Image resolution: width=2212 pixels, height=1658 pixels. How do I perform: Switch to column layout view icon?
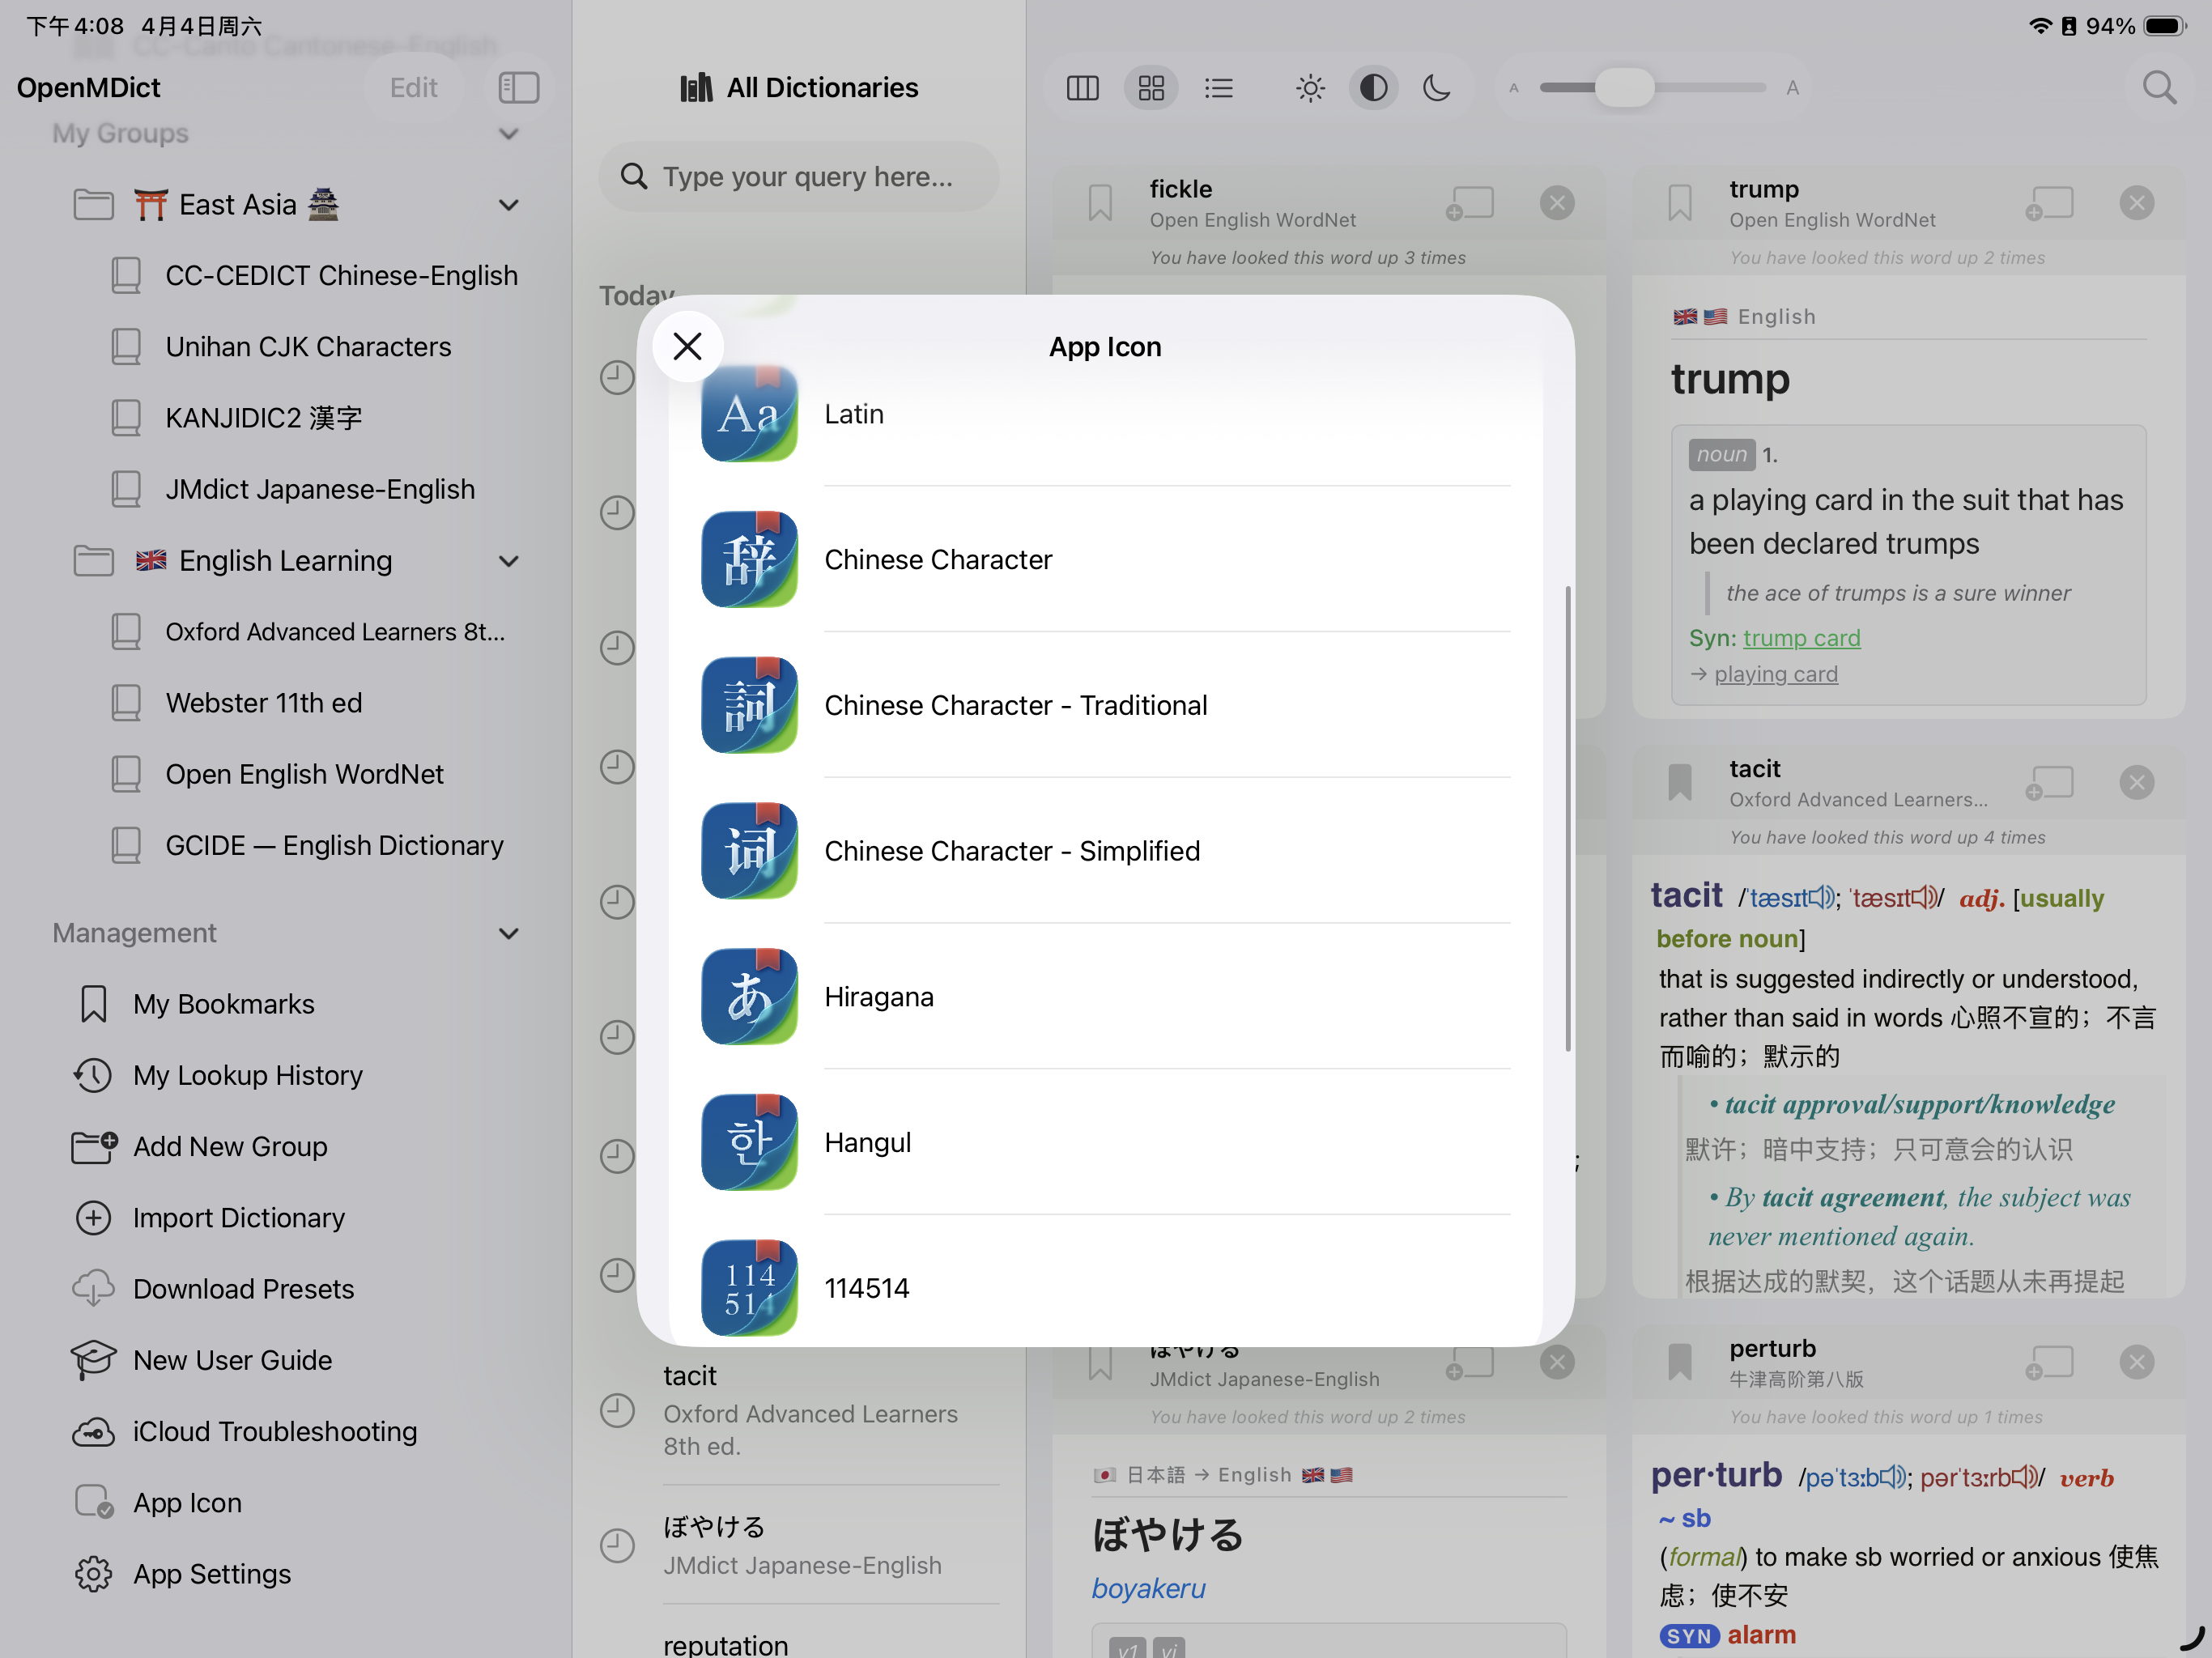pos(1082,88)
